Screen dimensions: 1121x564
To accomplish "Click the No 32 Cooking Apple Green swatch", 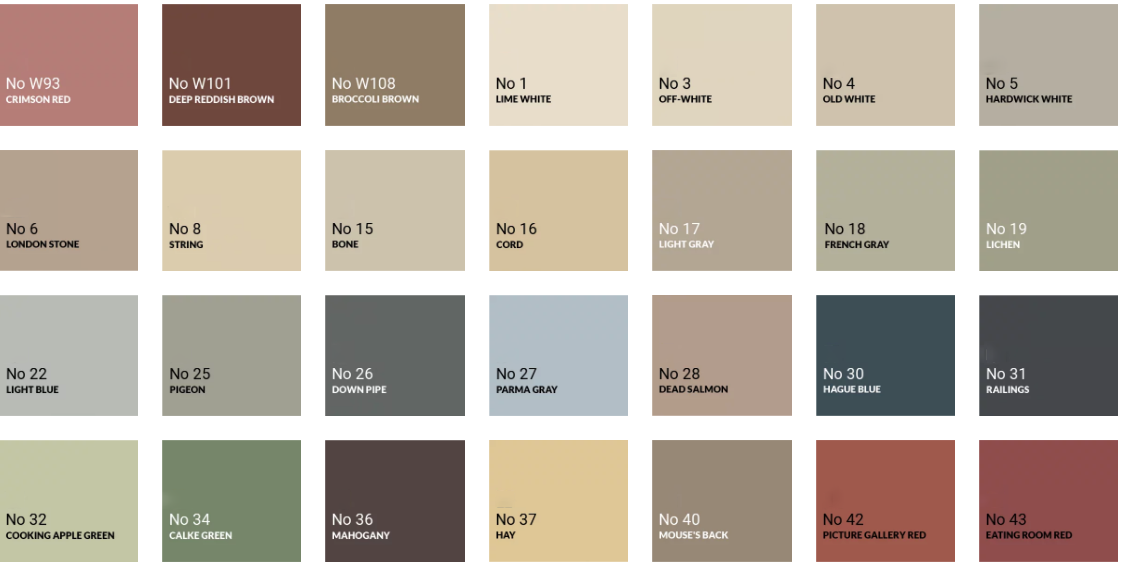I will click(69, 501).
